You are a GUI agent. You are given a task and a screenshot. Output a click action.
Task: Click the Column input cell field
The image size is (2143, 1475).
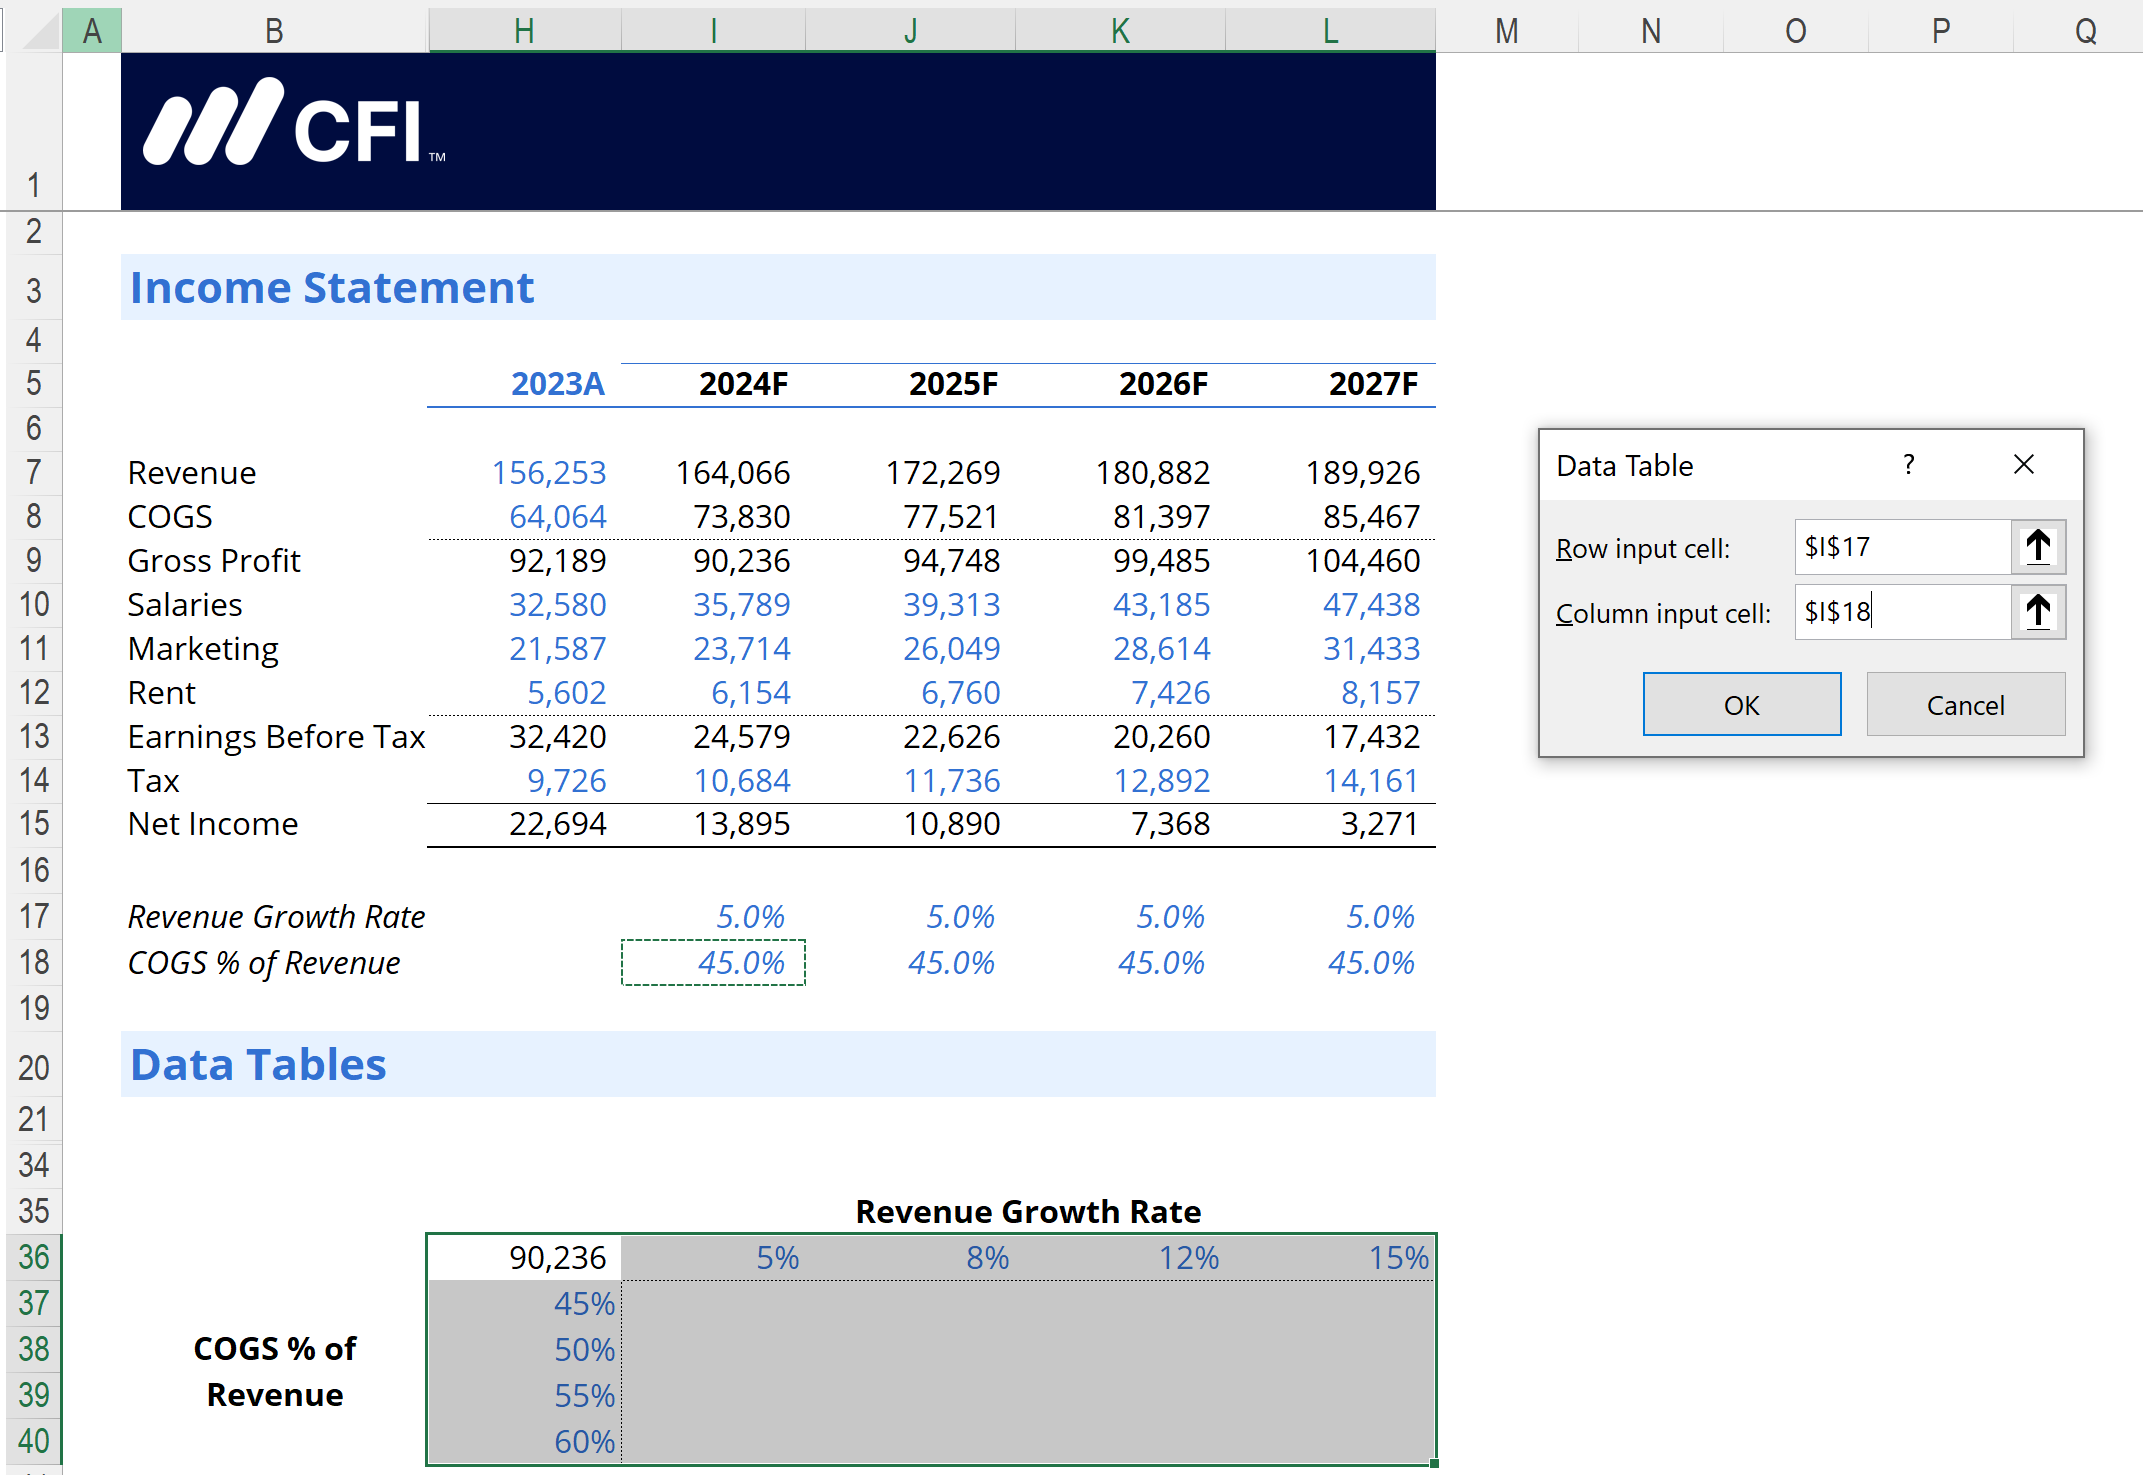pos(1901,612)
